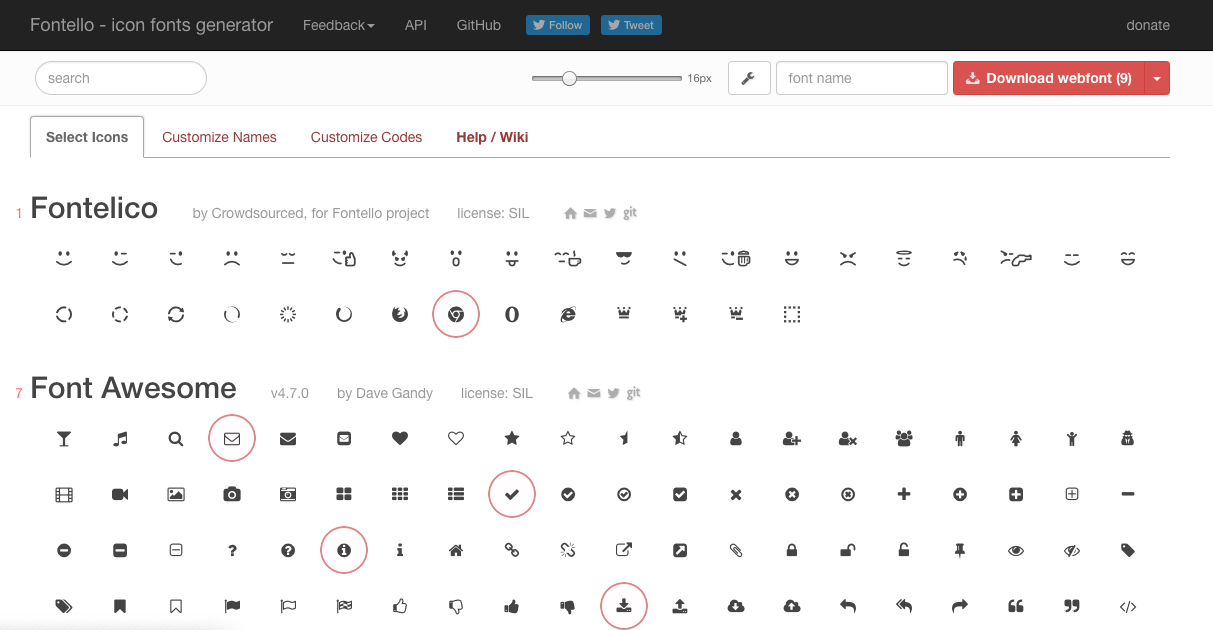The image size is (1213, 630).
Task: Open the Download webfont caret dropdown
Action: (x=1156, y=78)
